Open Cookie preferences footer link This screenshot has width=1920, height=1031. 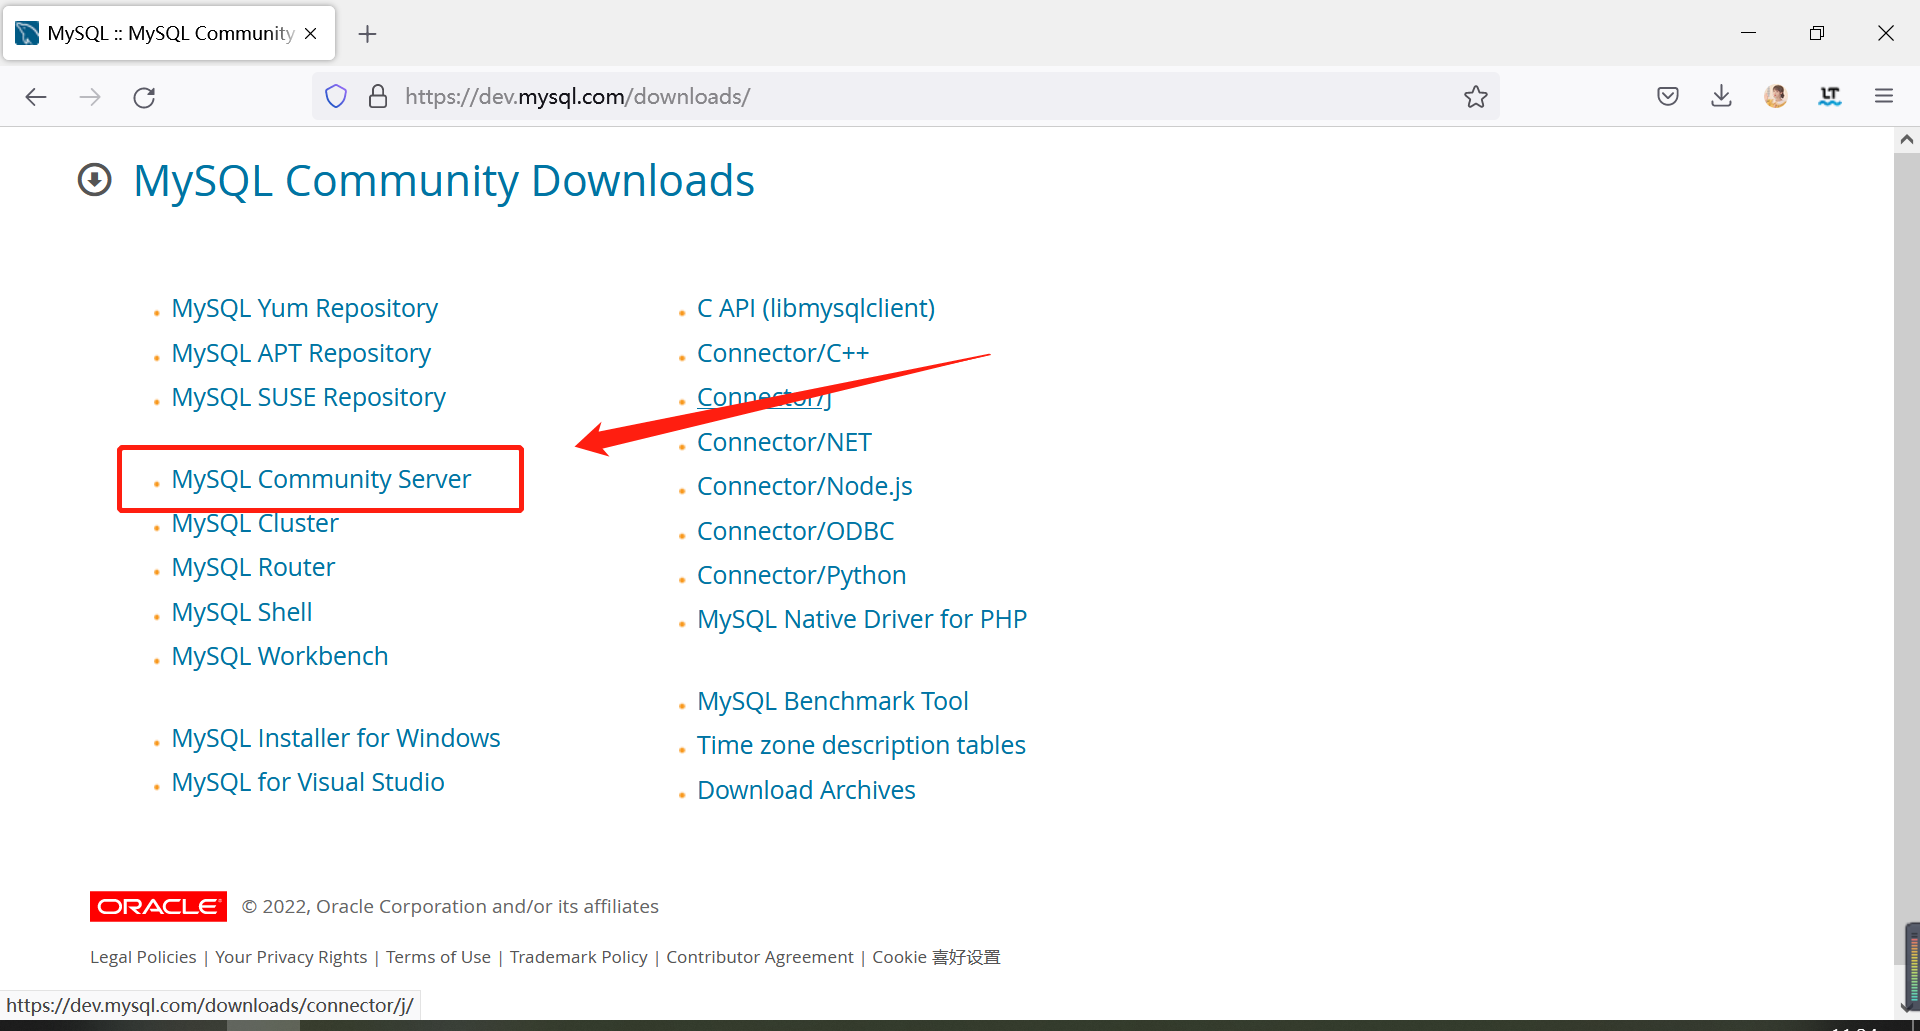click(x=936, y=957)
